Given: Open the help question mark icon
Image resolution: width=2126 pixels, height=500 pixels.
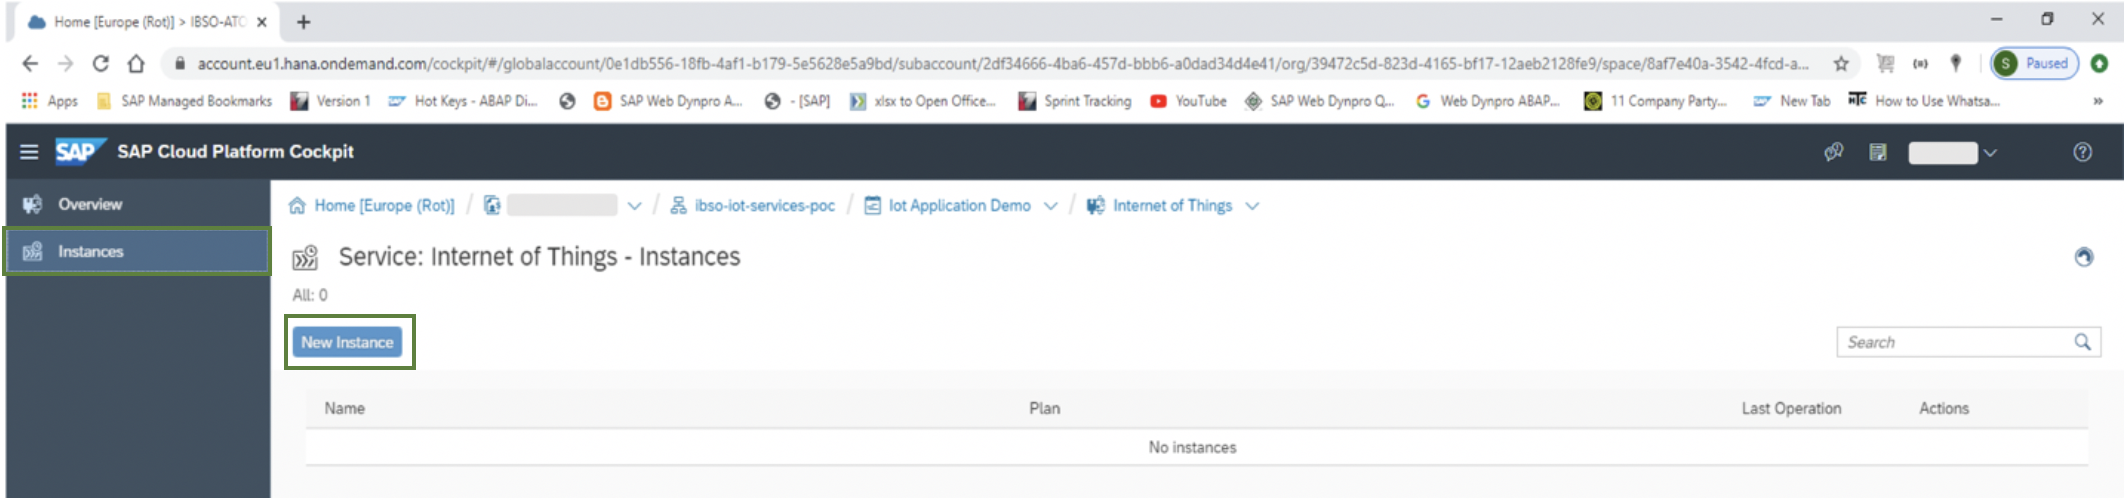Looking at the screenshot, I should [x=2082, y=152].
